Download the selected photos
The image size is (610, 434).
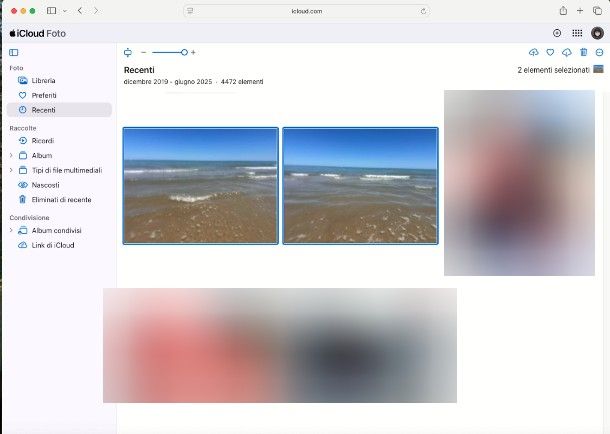(566, 52)
